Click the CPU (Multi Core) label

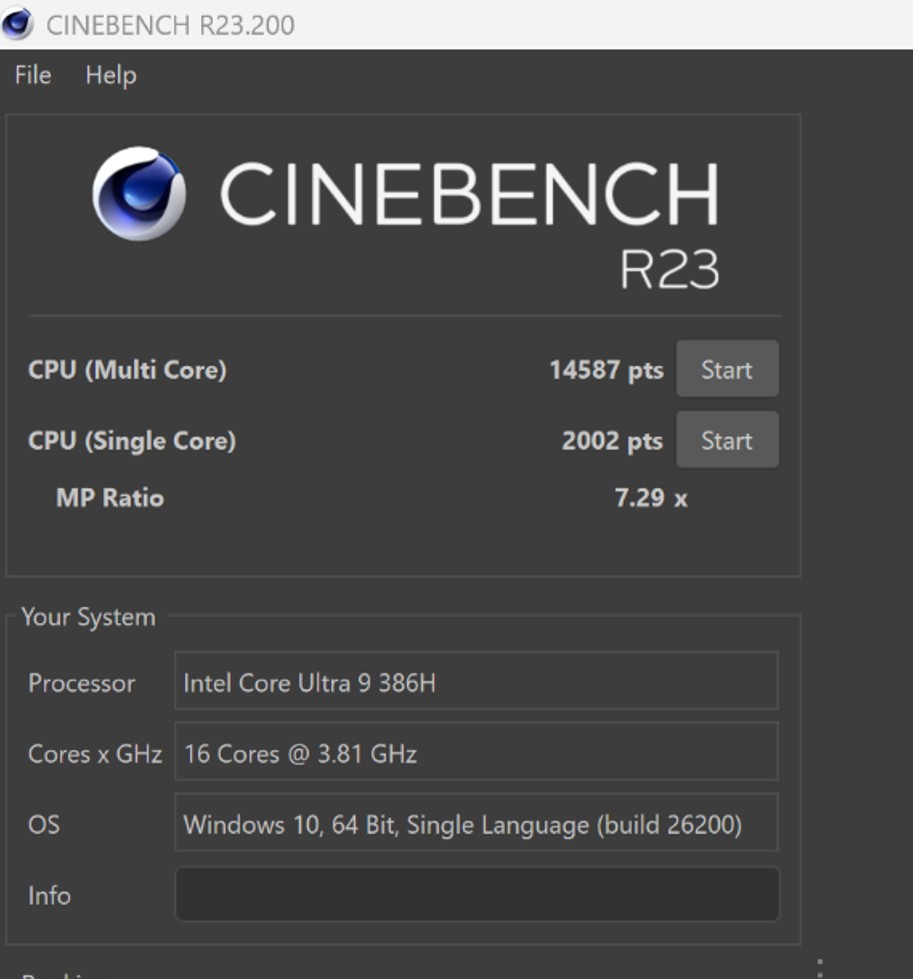point(127,370)
